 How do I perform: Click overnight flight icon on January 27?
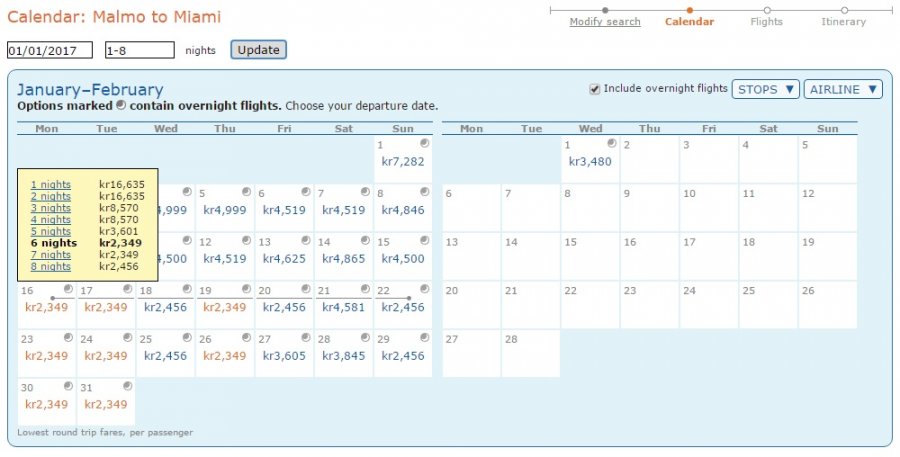305,337
